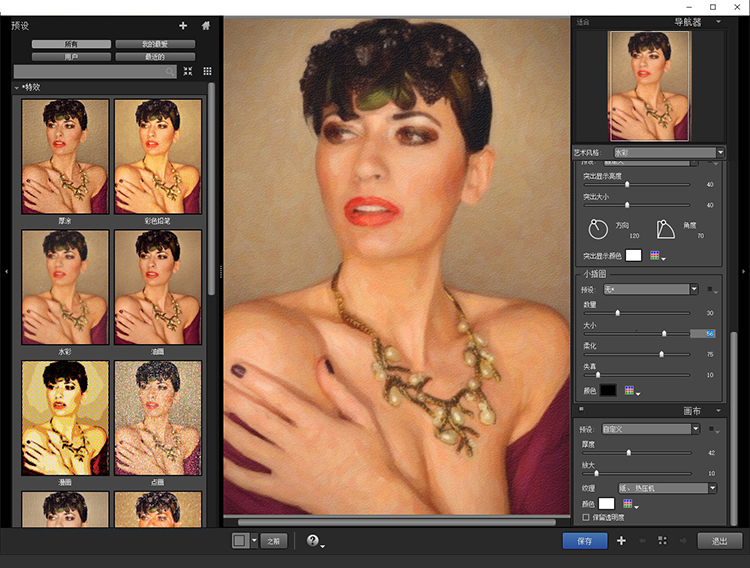Image resolution: width=750 pixels, height=568 pixels.
Task: Select the 彩色铅笔 preset thumbnail
Action: 158,156
